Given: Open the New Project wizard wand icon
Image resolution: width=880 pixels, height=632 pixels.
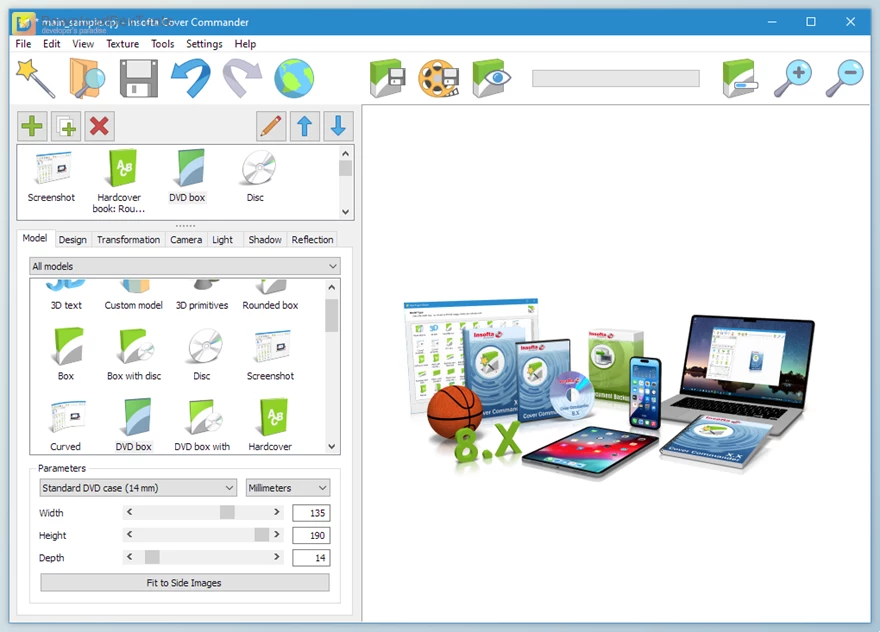Looking at the screenshot, I should tap(36, 78).
